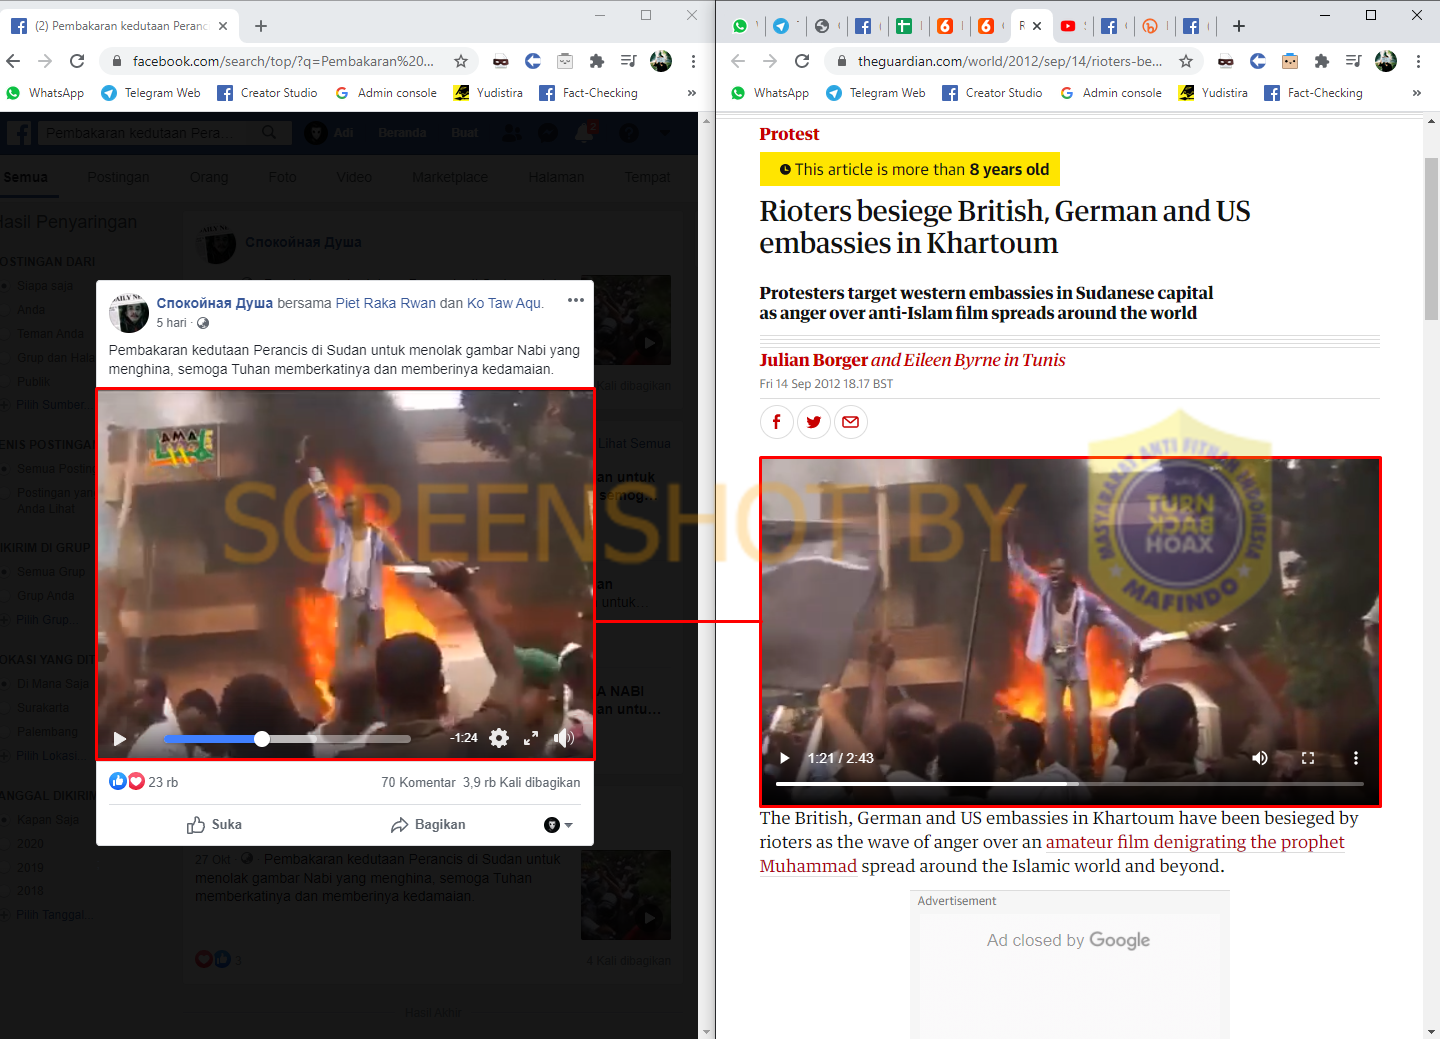Show more bookmarks chevron in left window
1440x1039 pixels.
point(691,93)
